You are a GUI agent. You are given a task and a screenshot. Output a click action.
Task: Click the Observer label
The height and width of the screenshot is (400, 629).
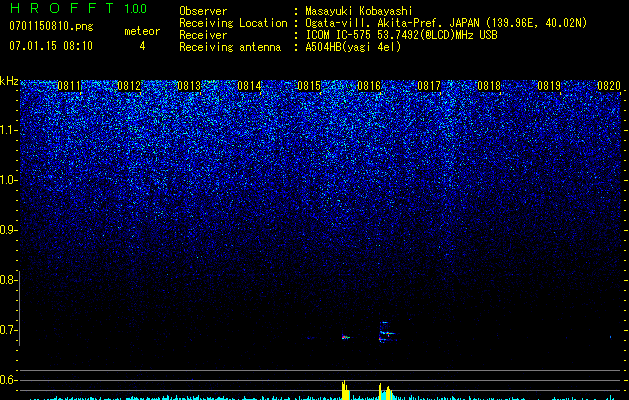click(203, 11)
